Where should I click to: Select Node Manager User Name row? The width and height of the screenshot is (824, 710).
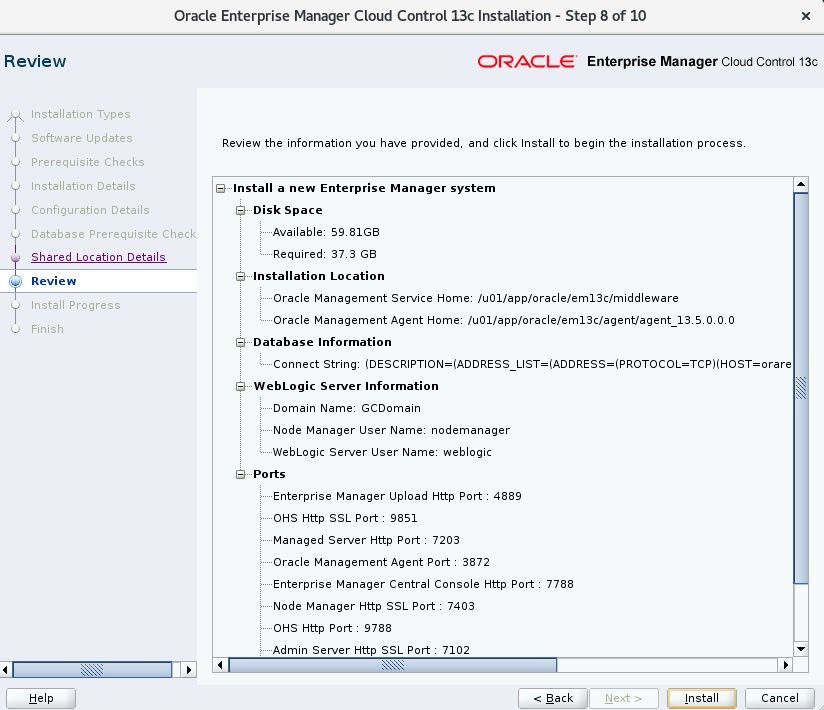(391, 430)
